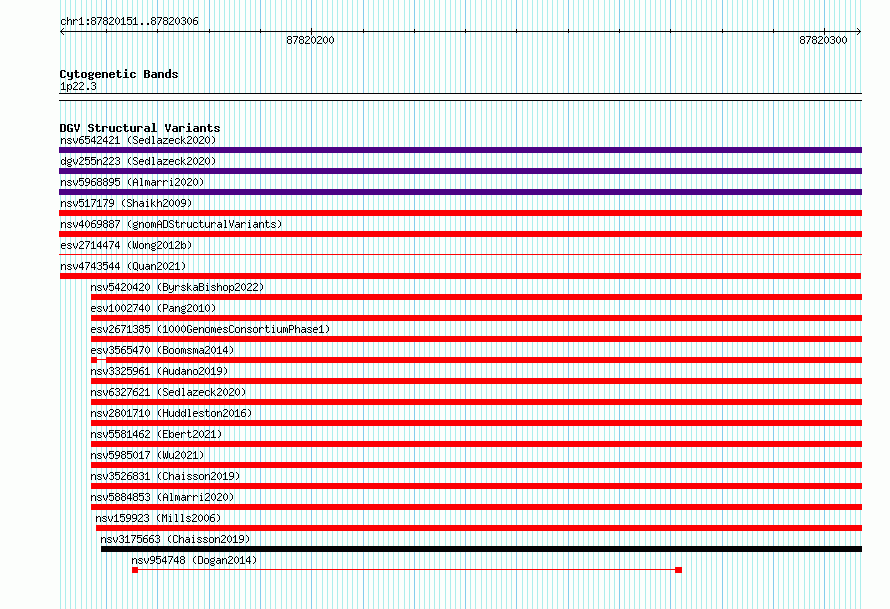Viewport: 890px width, 609px height.
Task: Select the nsv5985017 (Wu2021) label
Action: [x=147, y=455]
